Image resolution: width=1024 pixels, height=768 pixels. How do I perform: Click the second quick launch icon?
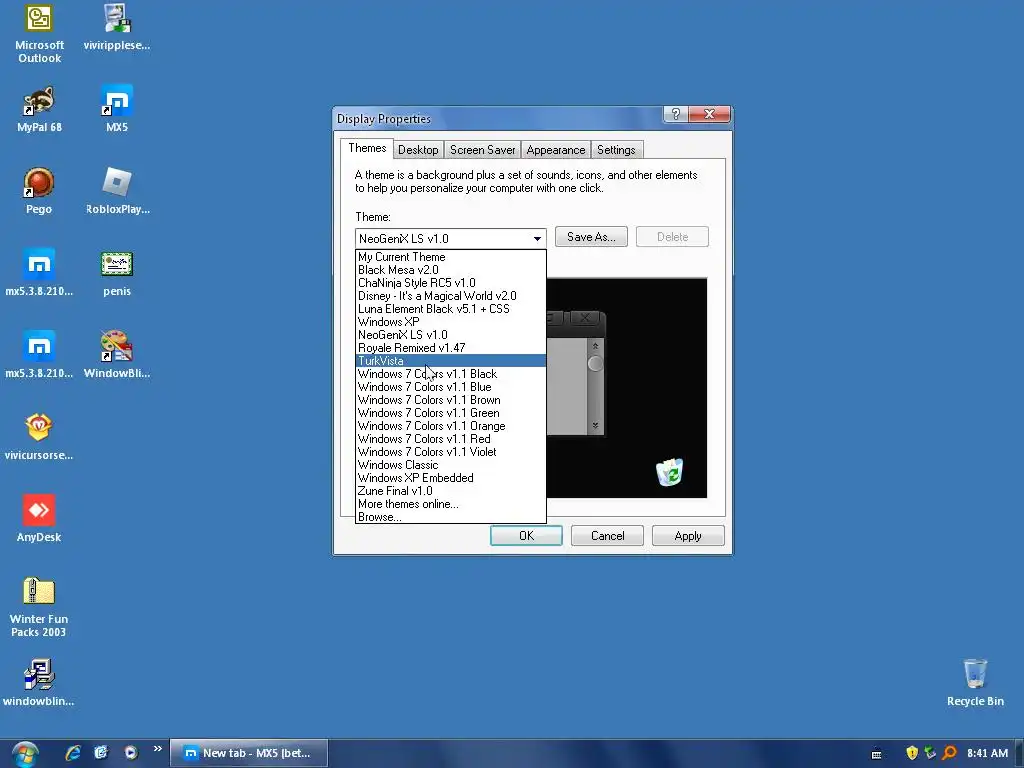(101, 753)
